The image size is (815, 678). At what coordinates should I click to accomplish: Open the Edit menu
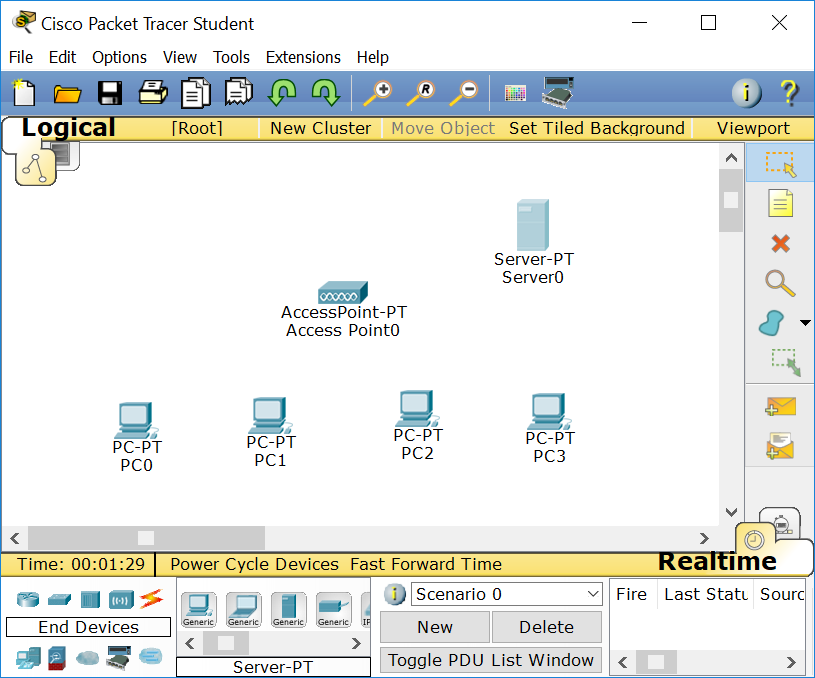pos(62,57)
